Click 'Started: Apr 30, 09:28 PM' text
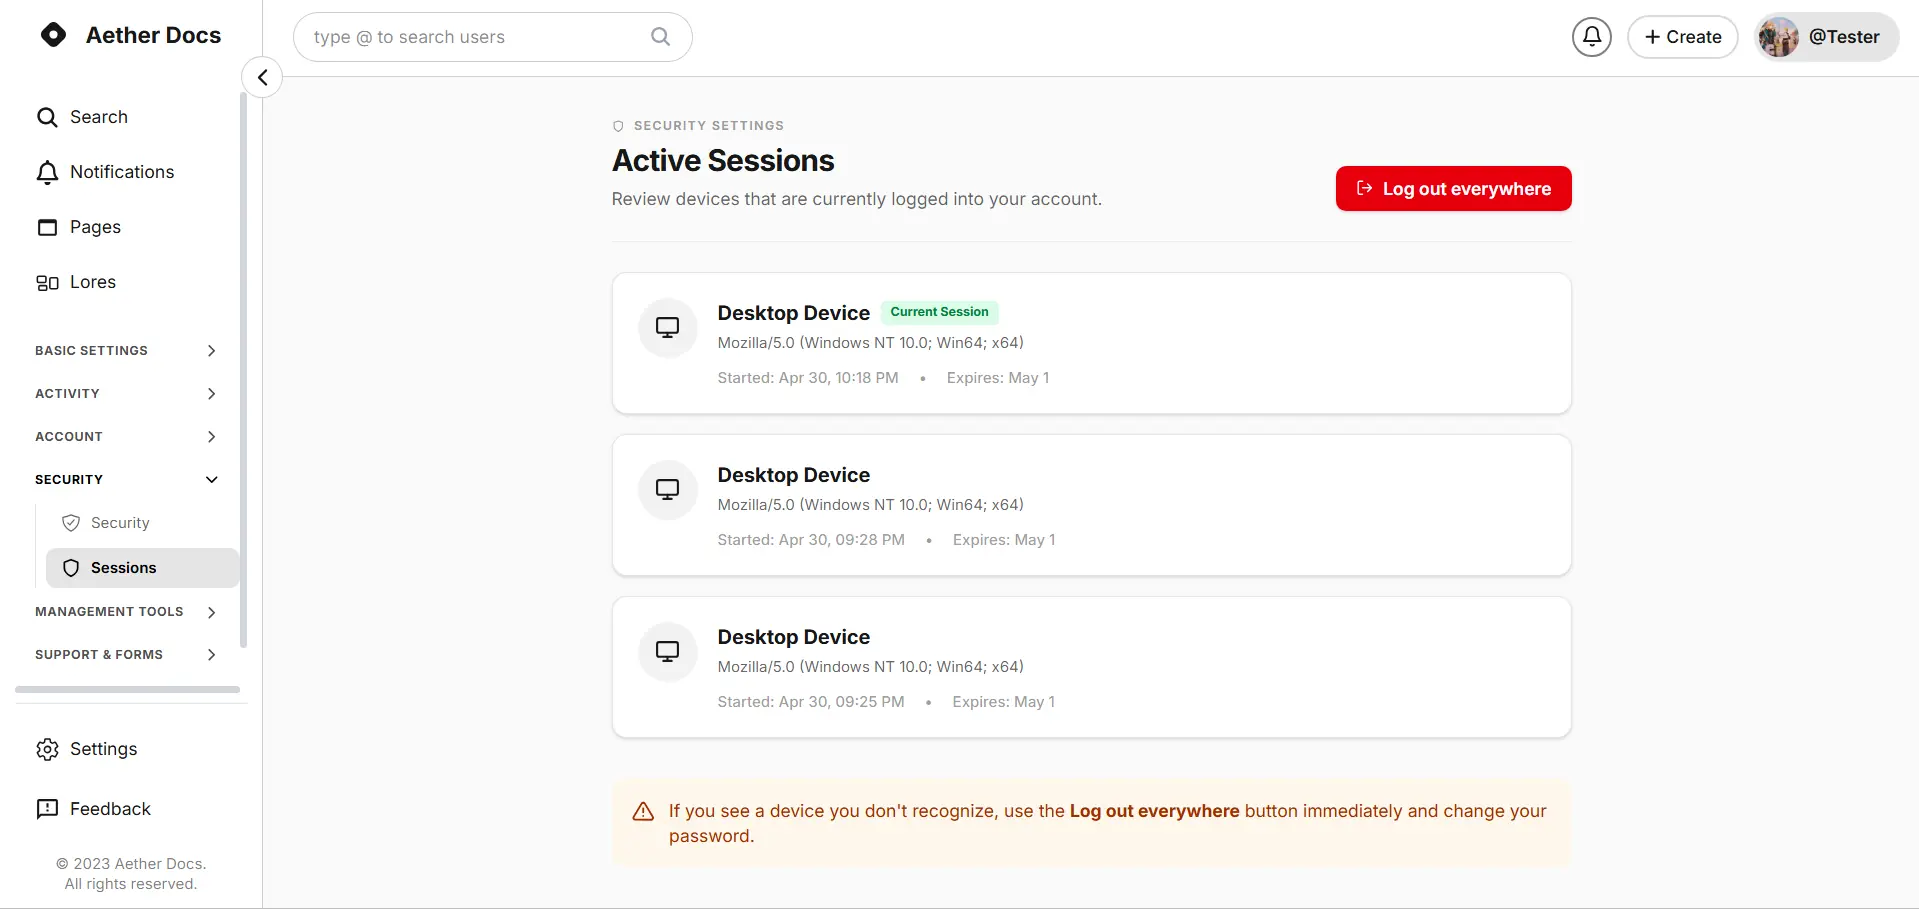This screenshot has height=909, width=1919. 811,540
